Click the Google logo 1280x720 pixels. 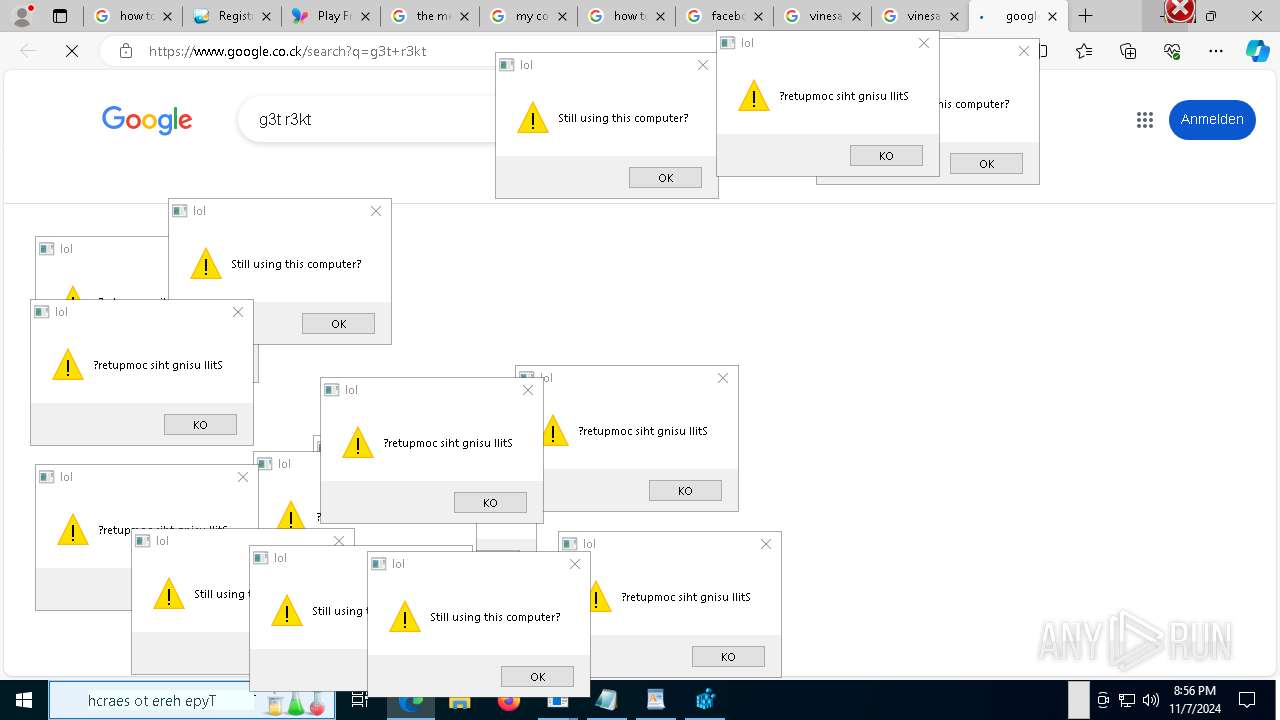[x=147, y=120]
